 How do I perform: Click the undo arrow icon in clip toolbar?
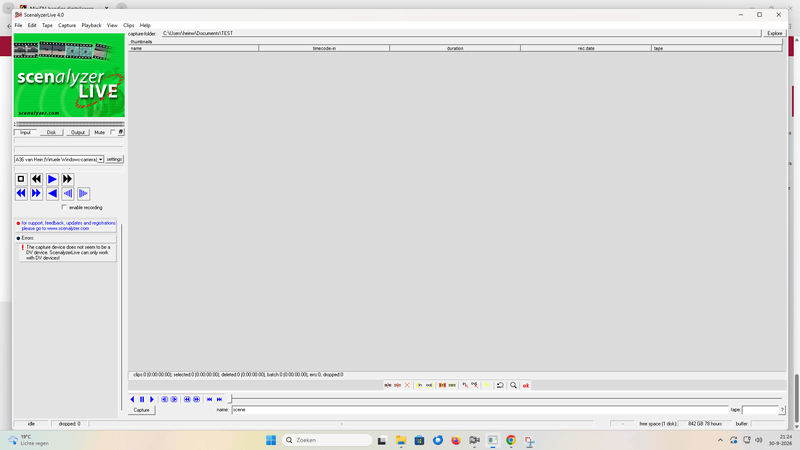[501, 385]
